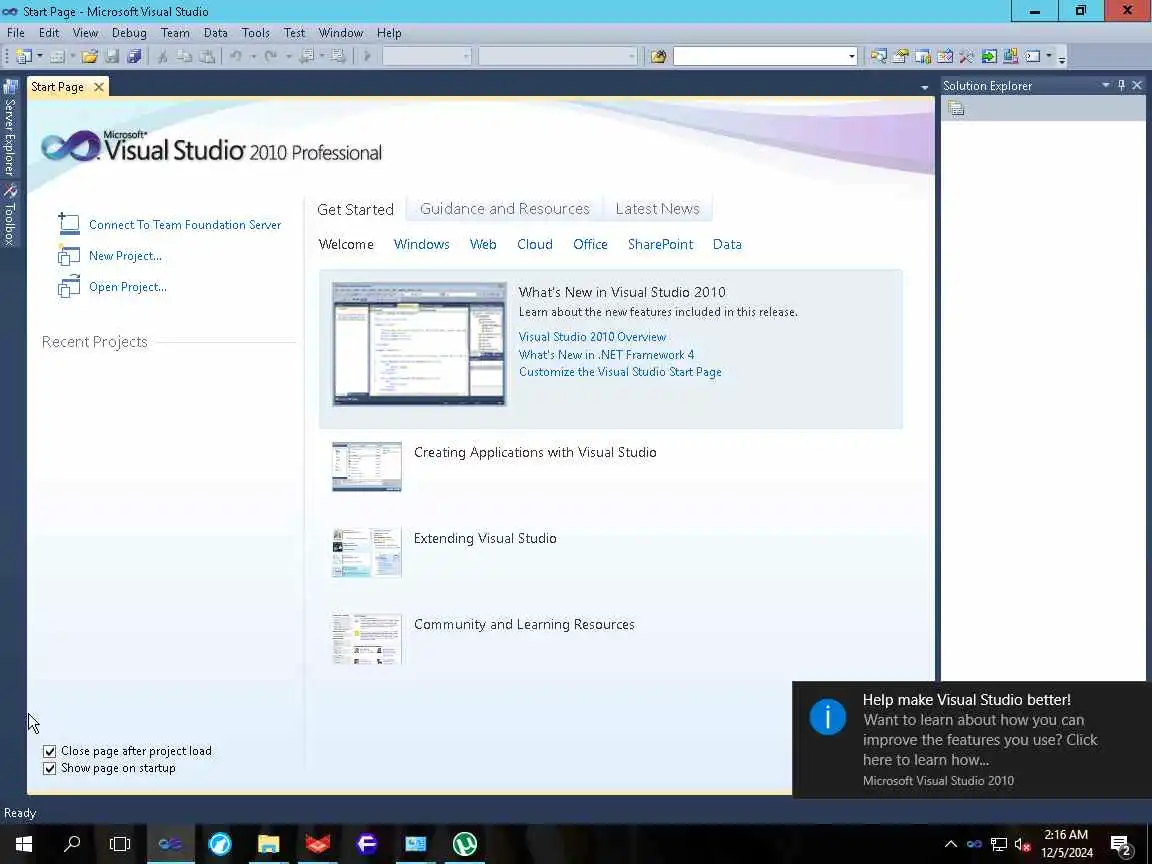Screen dimensions: 1152x864
Task: Click the taskbar Search magnifier icon
Action: (72, 843)
